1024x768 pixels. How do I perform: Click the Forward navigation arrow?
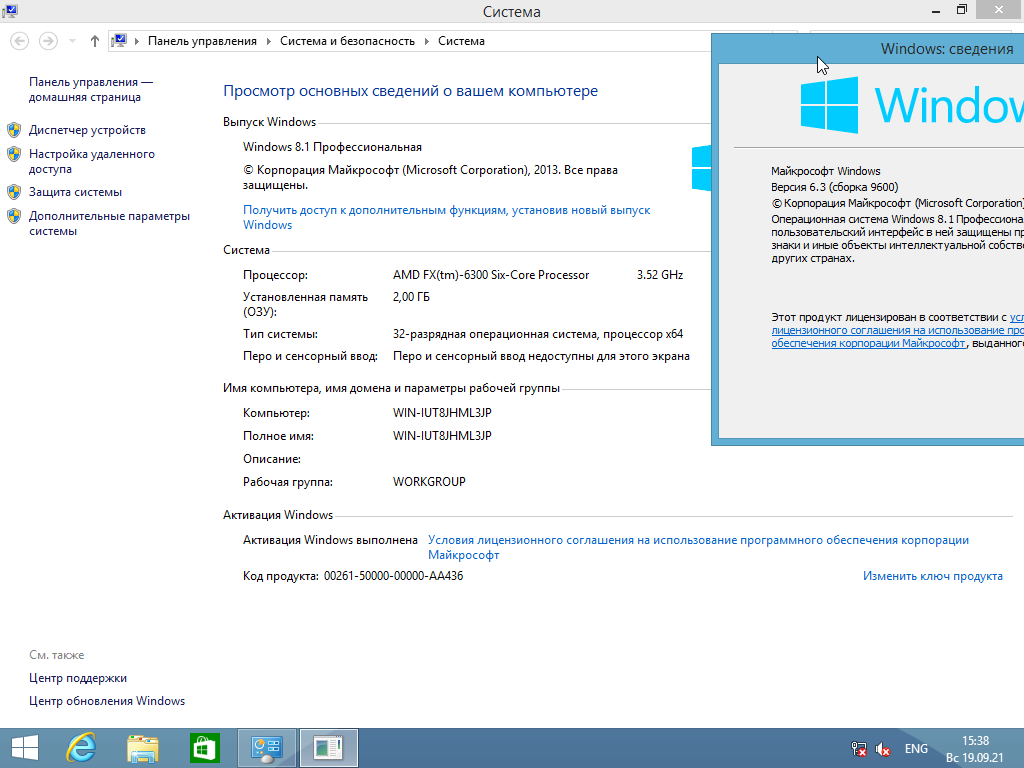[x=48, y=41]
